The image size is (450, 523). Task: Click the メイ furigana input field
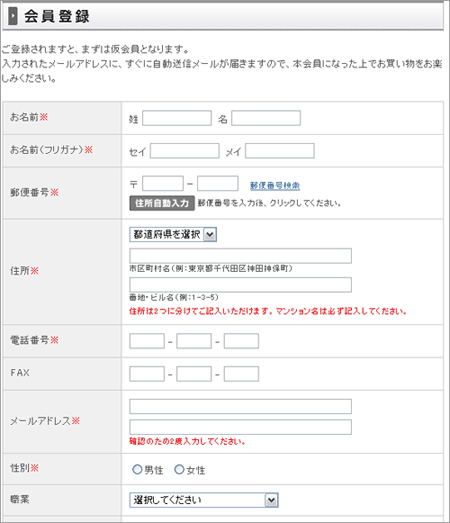tap(280, 151)
